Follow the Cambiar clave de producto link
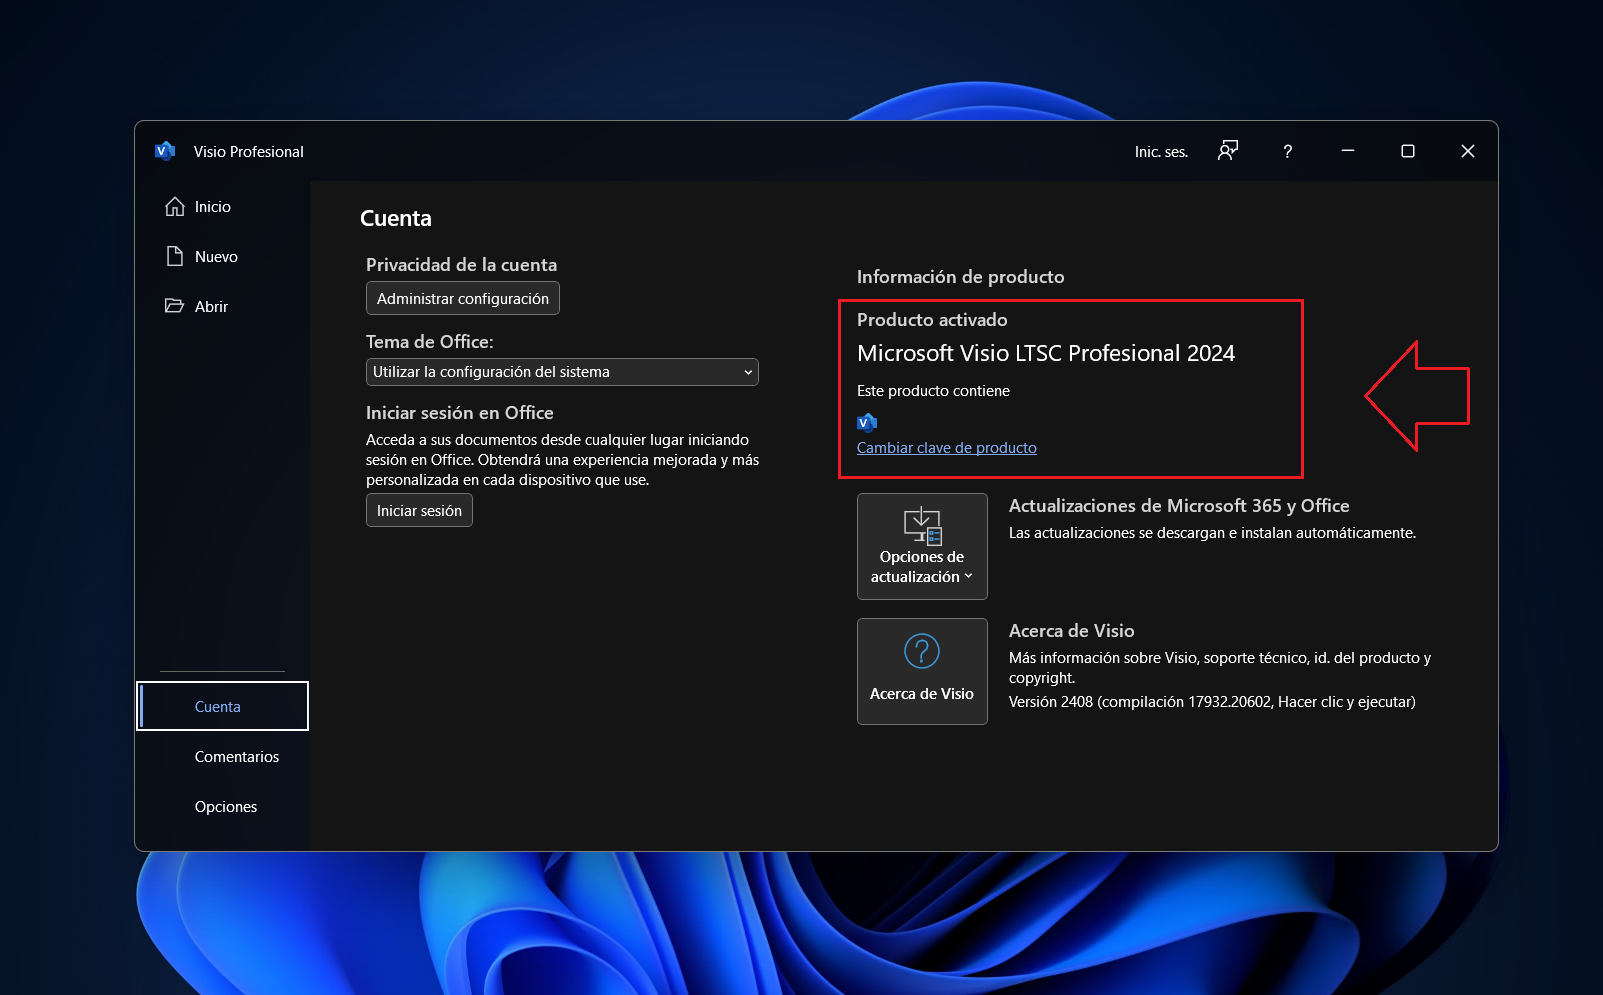 947,447
